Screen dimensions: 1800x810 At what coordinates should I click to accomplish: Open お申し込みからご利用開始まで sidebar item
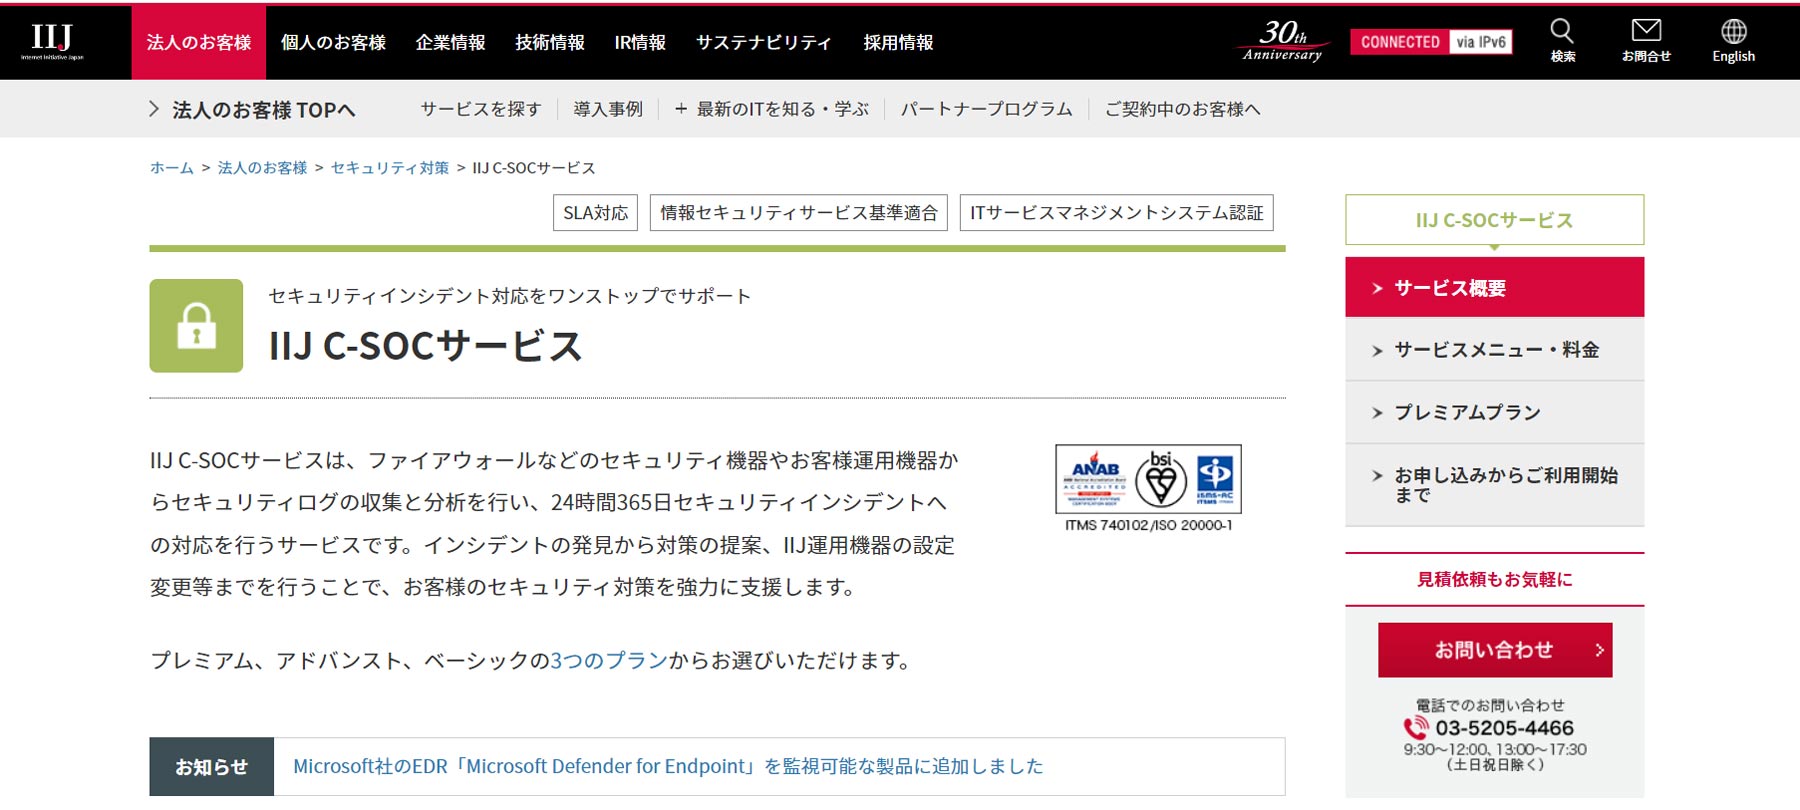1494,485
